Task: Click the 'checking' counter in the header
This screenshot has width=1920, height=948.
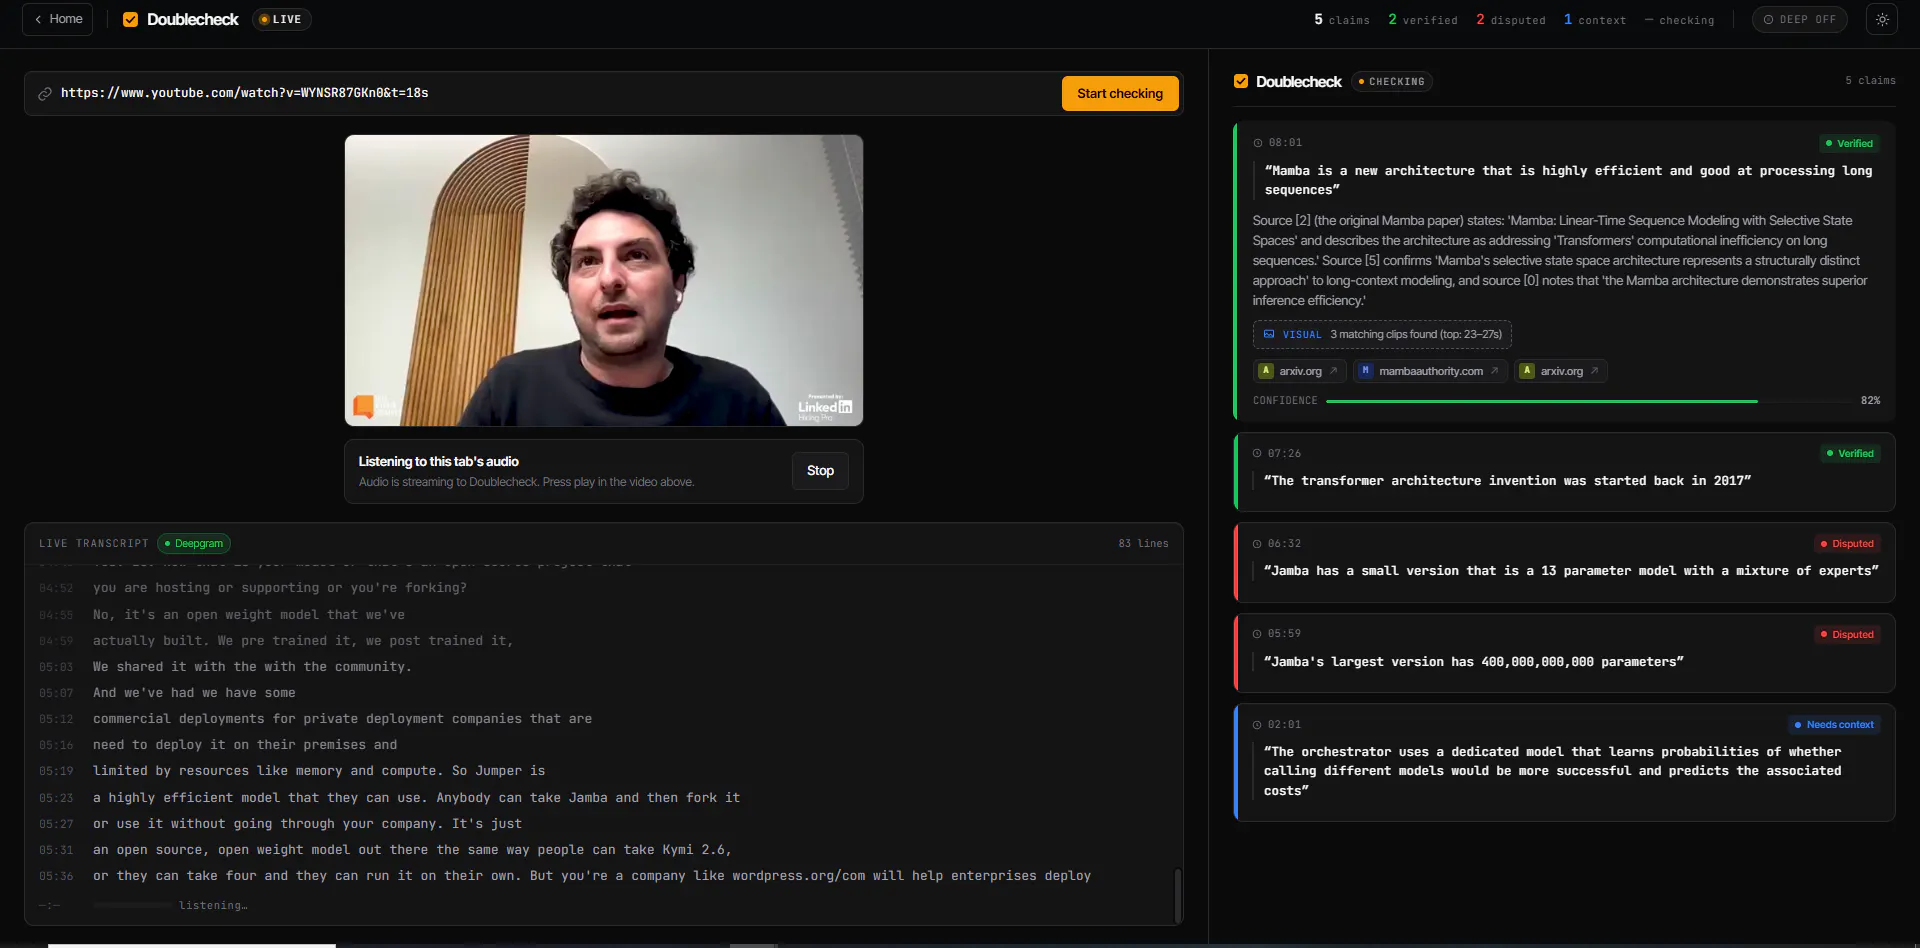Action: coord(1679,19)
